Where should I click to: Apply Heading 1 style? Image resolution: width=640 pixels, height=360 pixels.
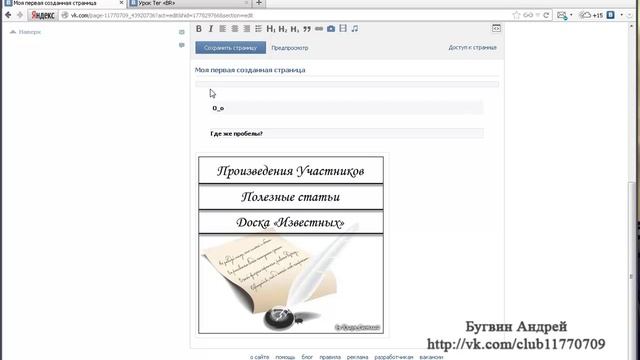[271, 29]
